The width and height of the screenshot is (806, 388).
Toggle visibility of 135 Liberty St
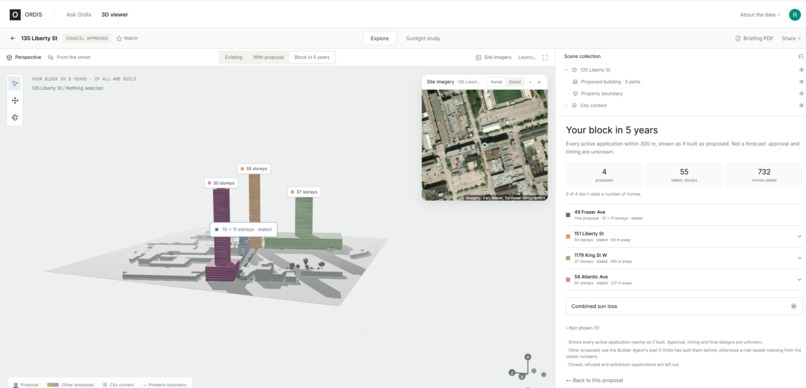801,70
